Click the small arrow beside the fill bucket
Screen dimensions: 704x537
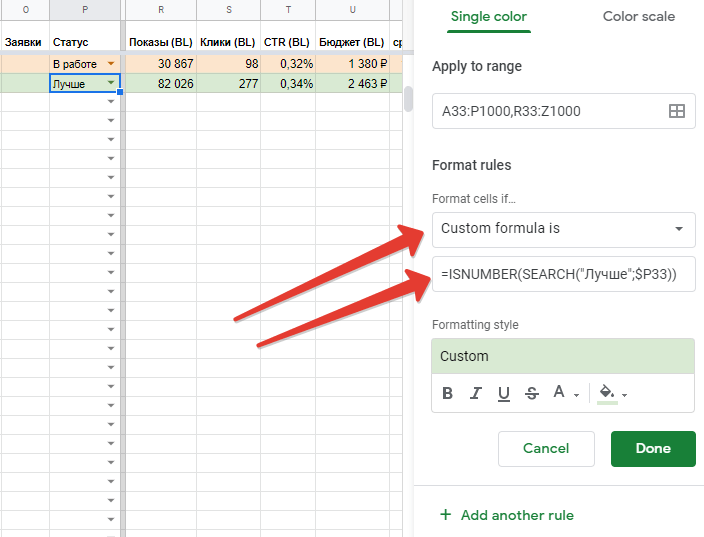624,395
